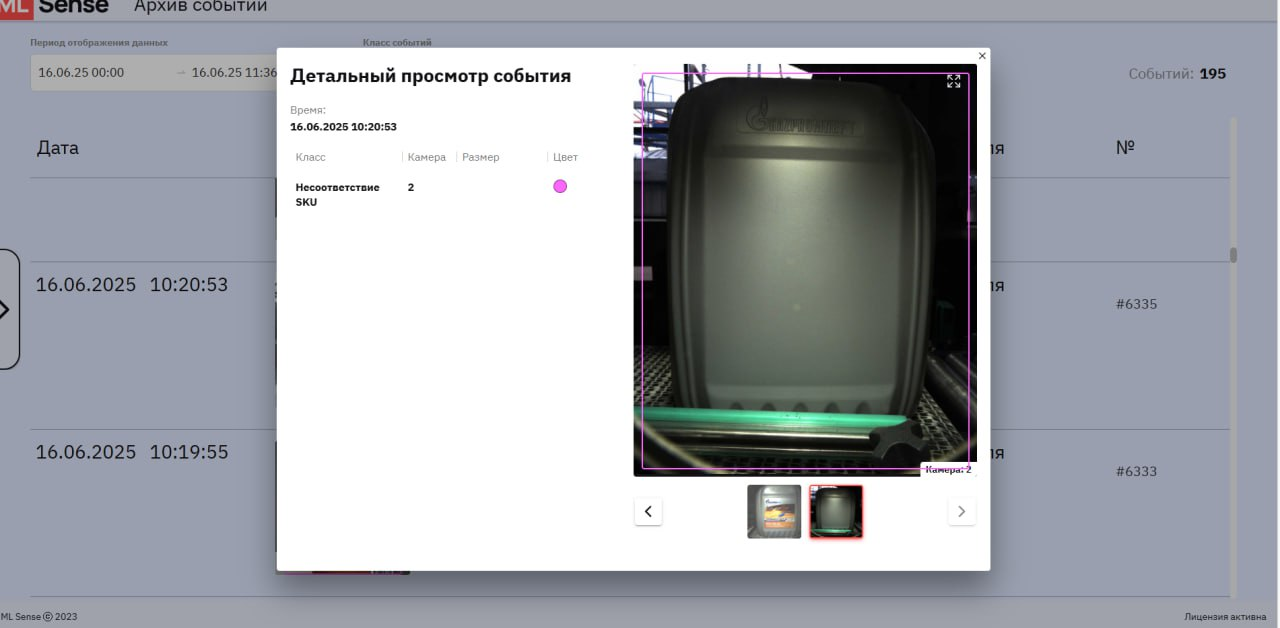Click the 'Несоответствие SKU' class cell

tap(338, 194)
